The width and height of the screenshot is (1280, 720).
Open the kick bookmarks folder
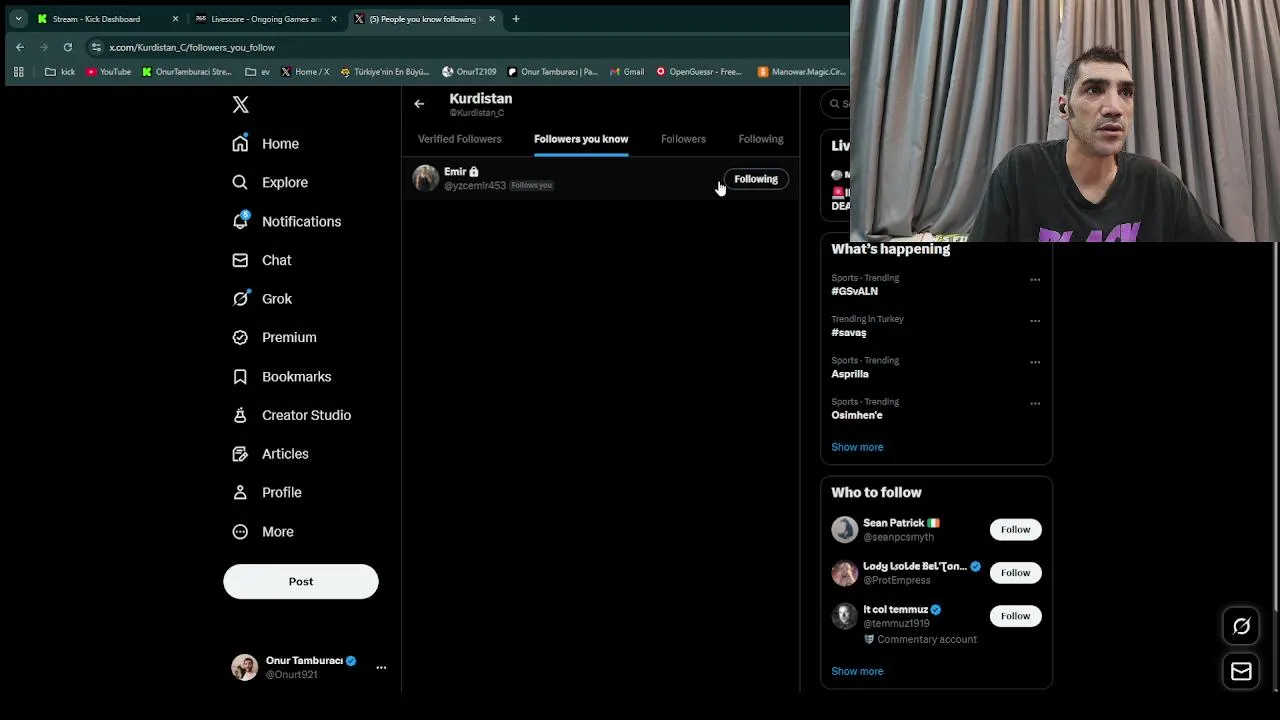click(60, 72)
